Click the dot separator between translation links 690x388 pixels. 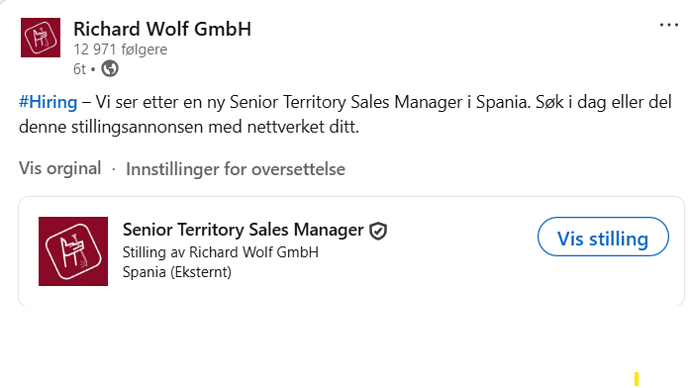(x=114, y=169)
